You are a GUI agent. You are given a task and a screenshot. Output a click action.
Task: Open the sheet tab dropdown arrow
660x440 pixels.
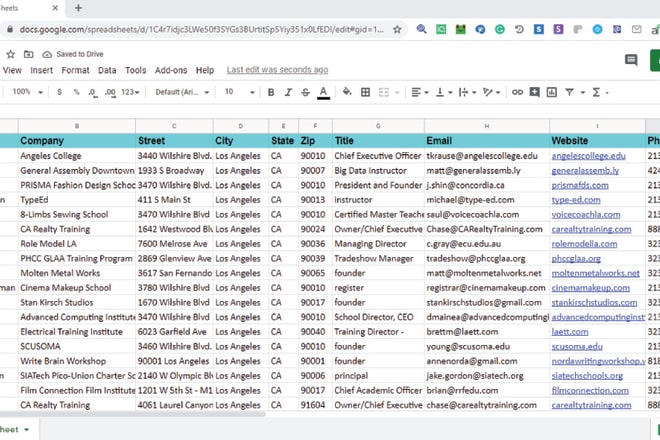pos(27,429)
